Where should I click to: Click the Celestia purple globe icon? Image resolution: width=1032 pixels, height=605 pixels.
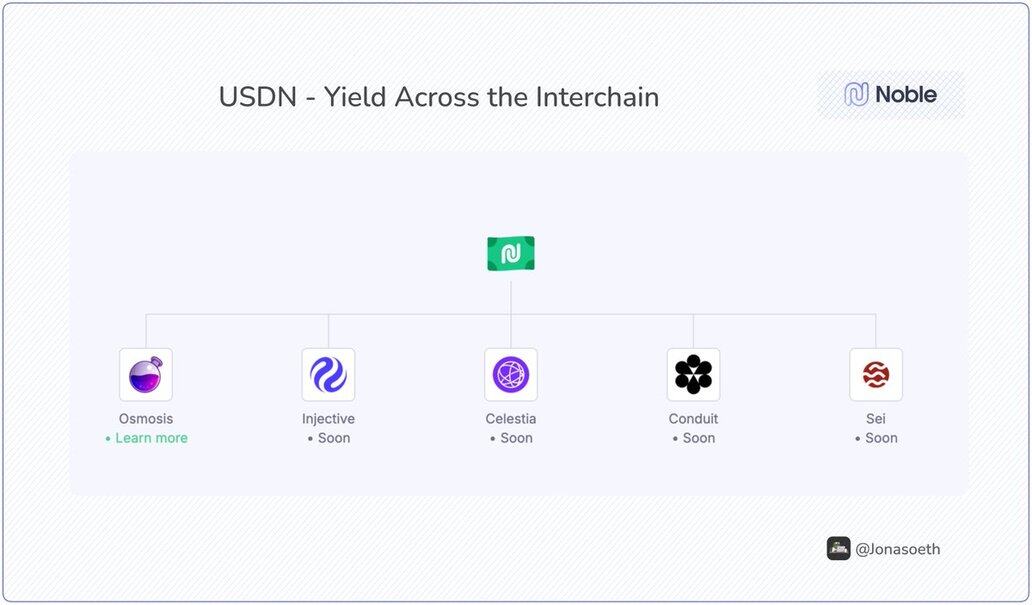(x=511, y=375)
